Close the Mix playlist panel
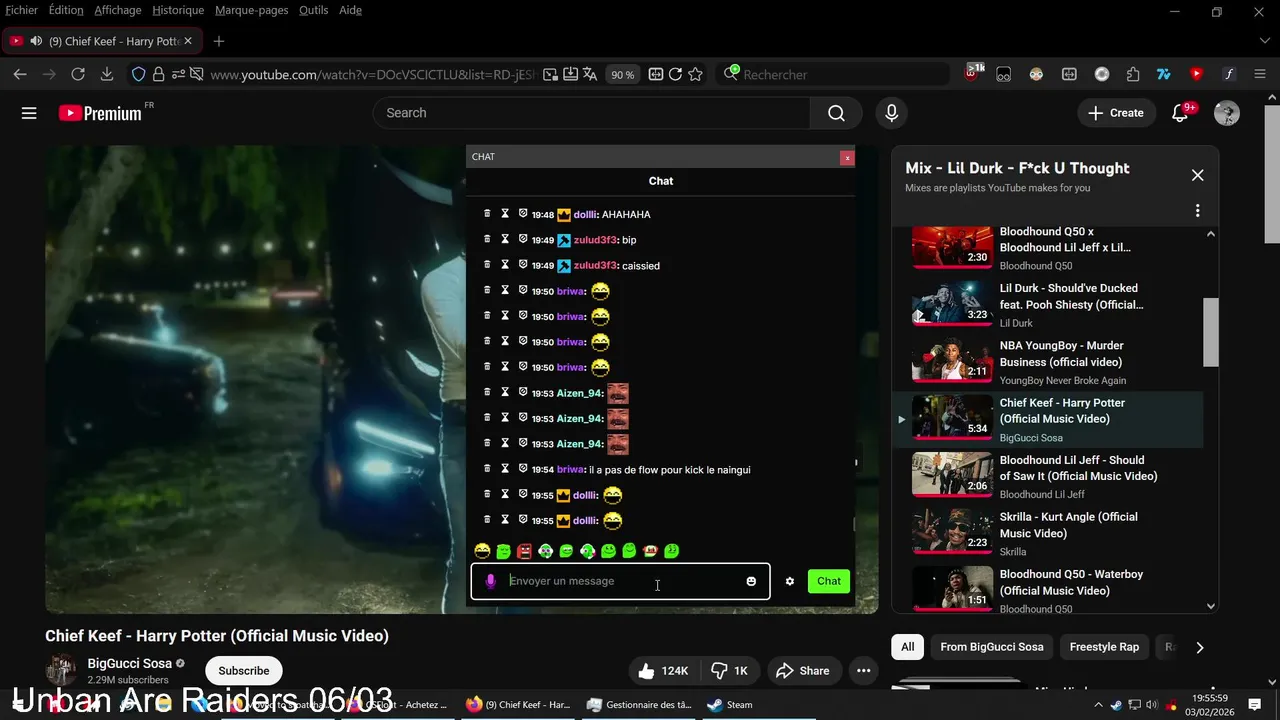 [1197, 175]
